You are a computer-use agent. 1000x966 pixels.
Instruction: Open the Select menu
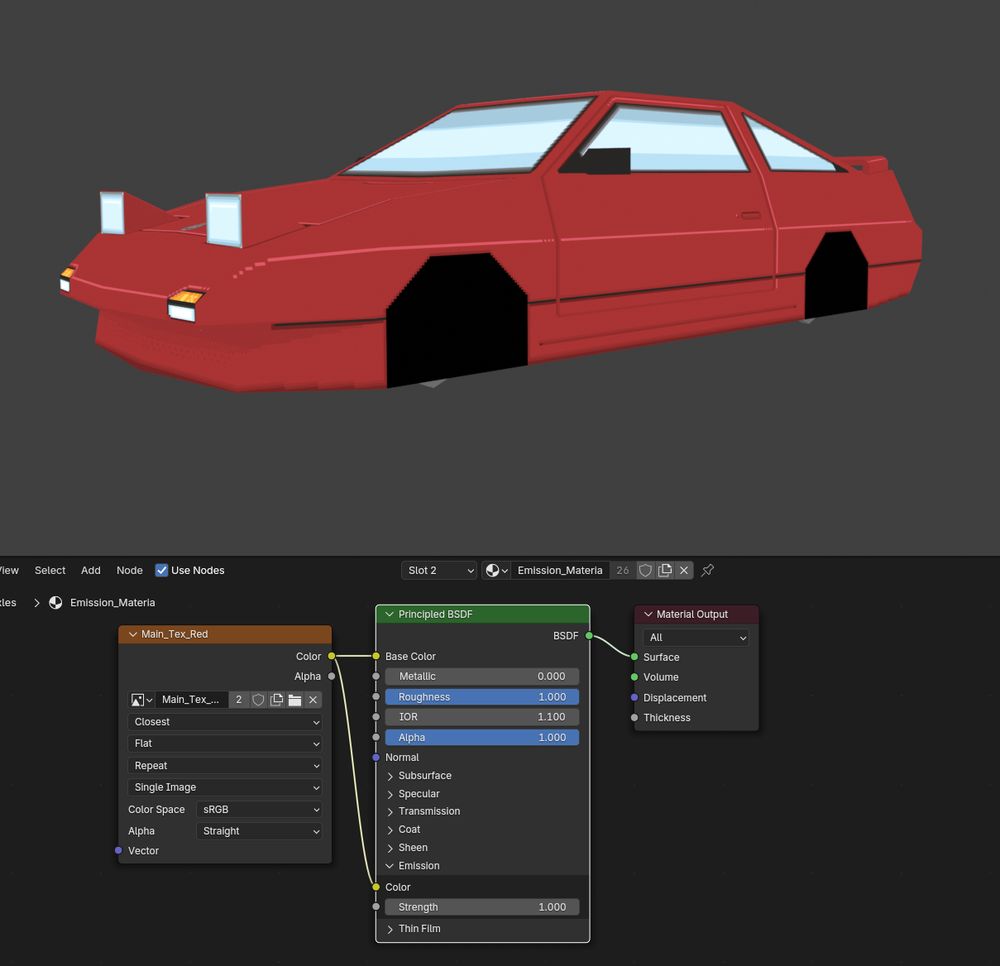point(50,571)
